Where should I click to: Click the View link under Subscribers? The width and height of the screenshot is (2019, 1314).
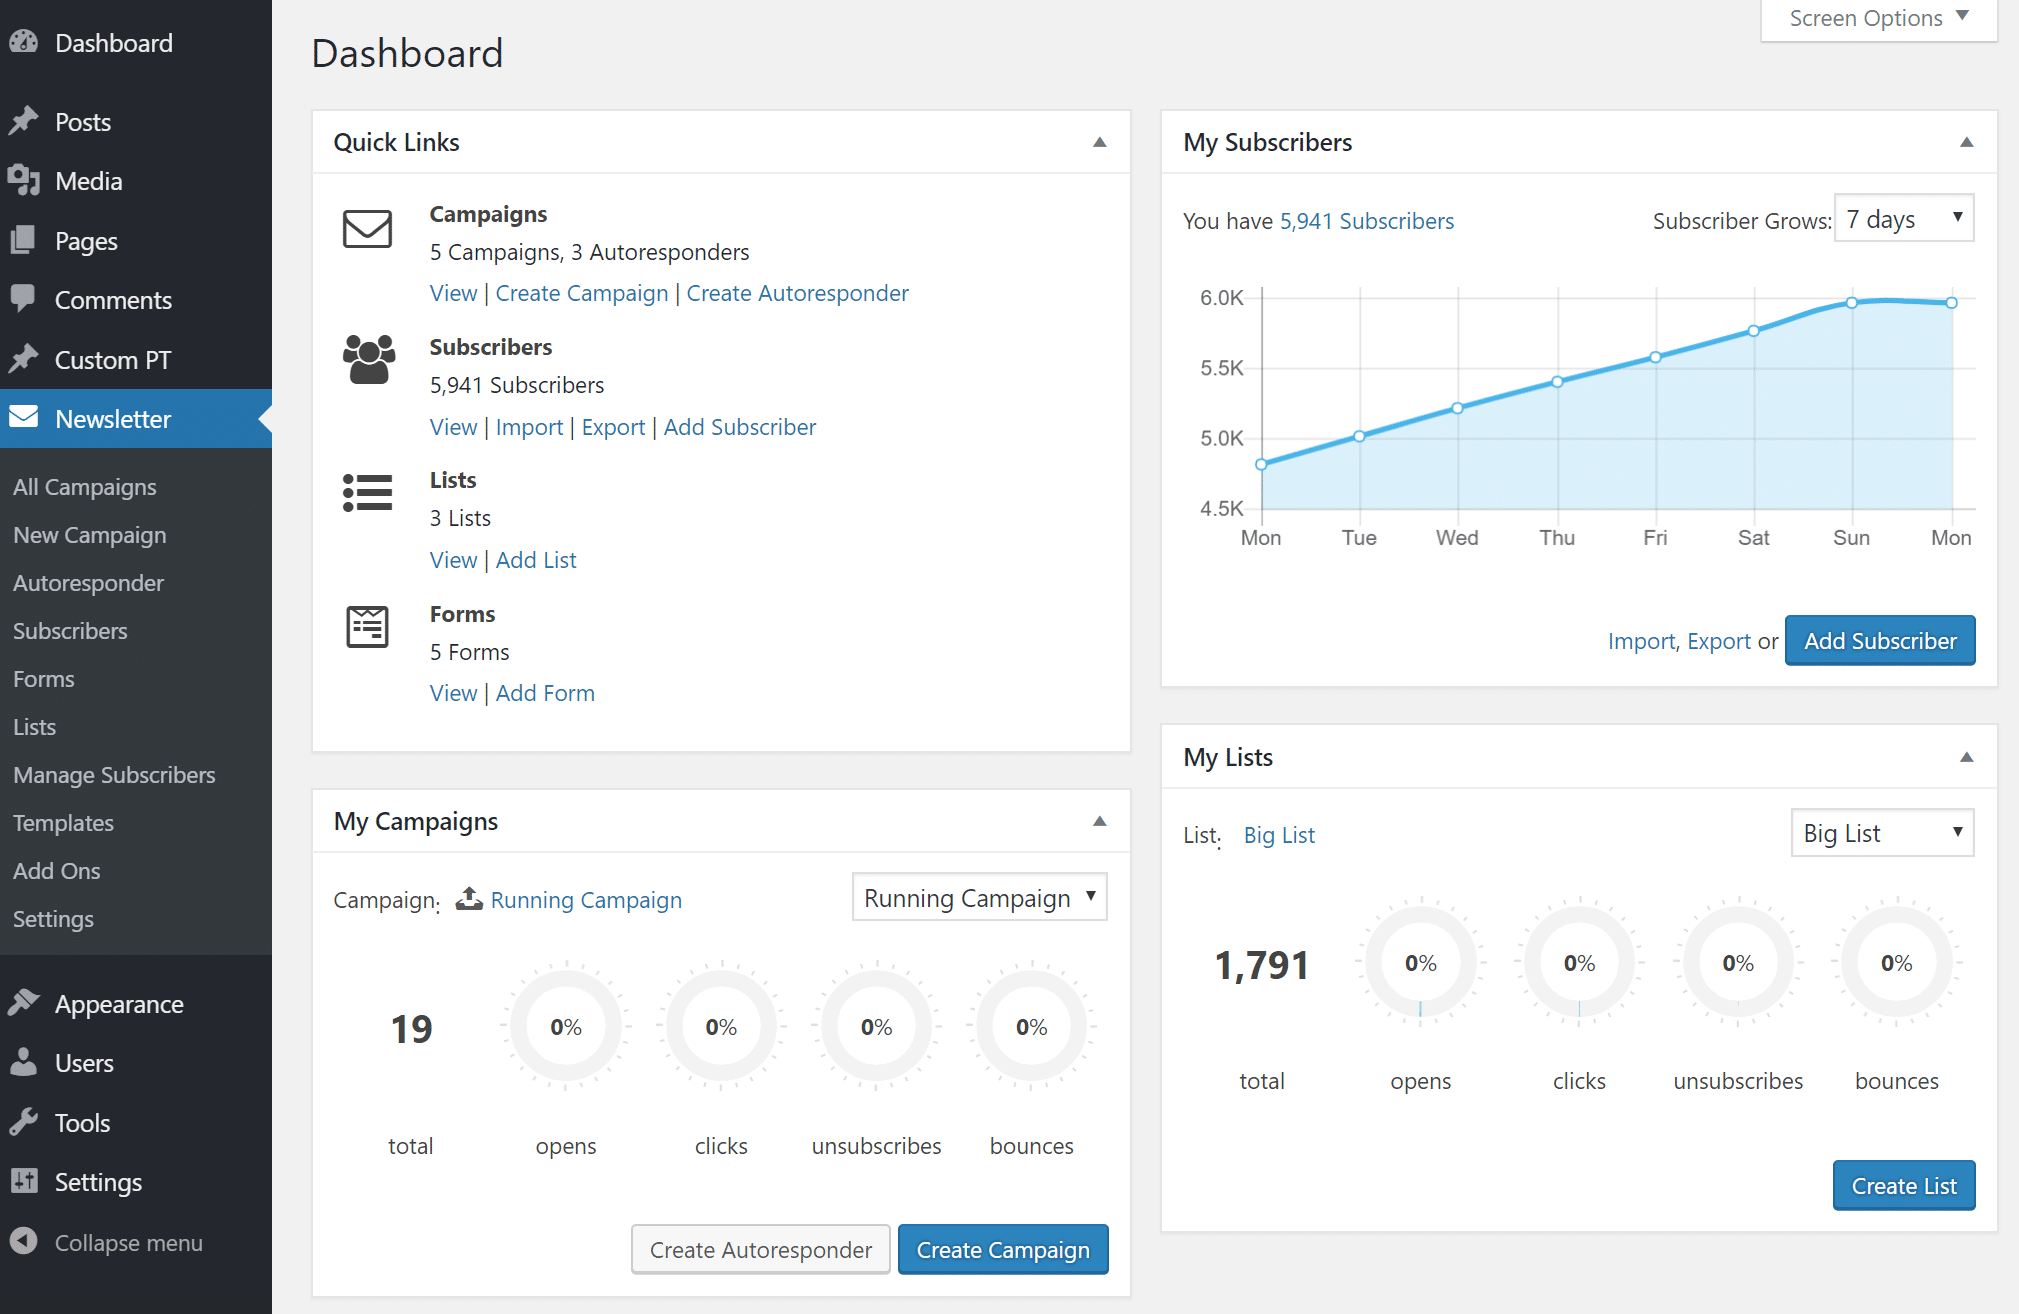point(452,427)
